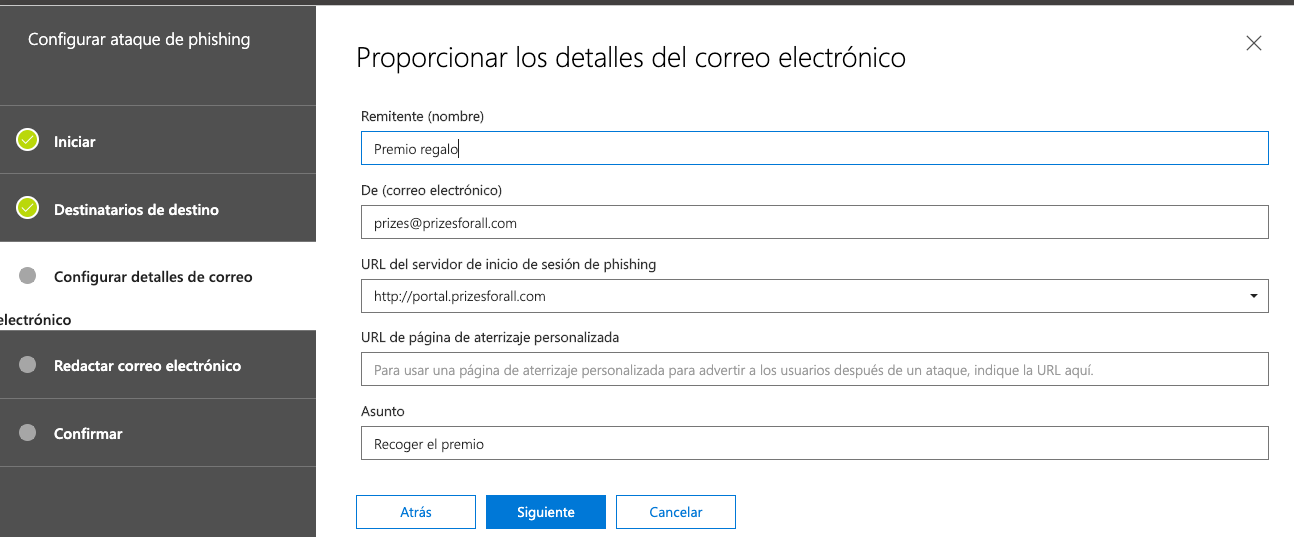This screenshot has height=537, width=1294.
Task: Click the gray circle beside Redactar correo electrónico
Action: pyautogui.click(x=28, y=365)
